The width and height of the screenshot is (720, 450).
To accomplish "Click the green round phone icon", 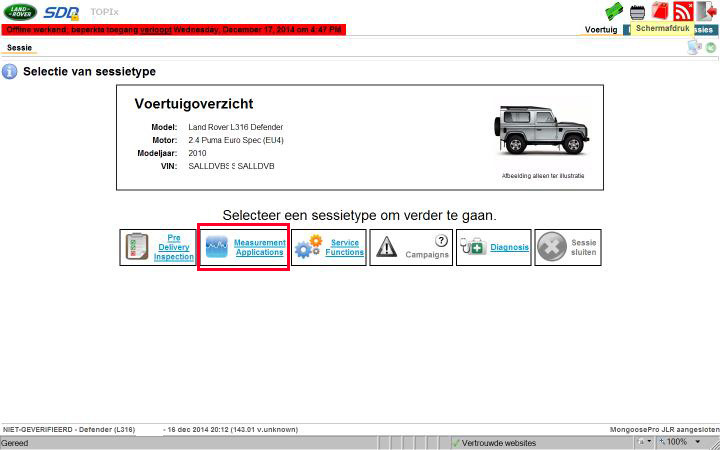I will tap(711, 48).
